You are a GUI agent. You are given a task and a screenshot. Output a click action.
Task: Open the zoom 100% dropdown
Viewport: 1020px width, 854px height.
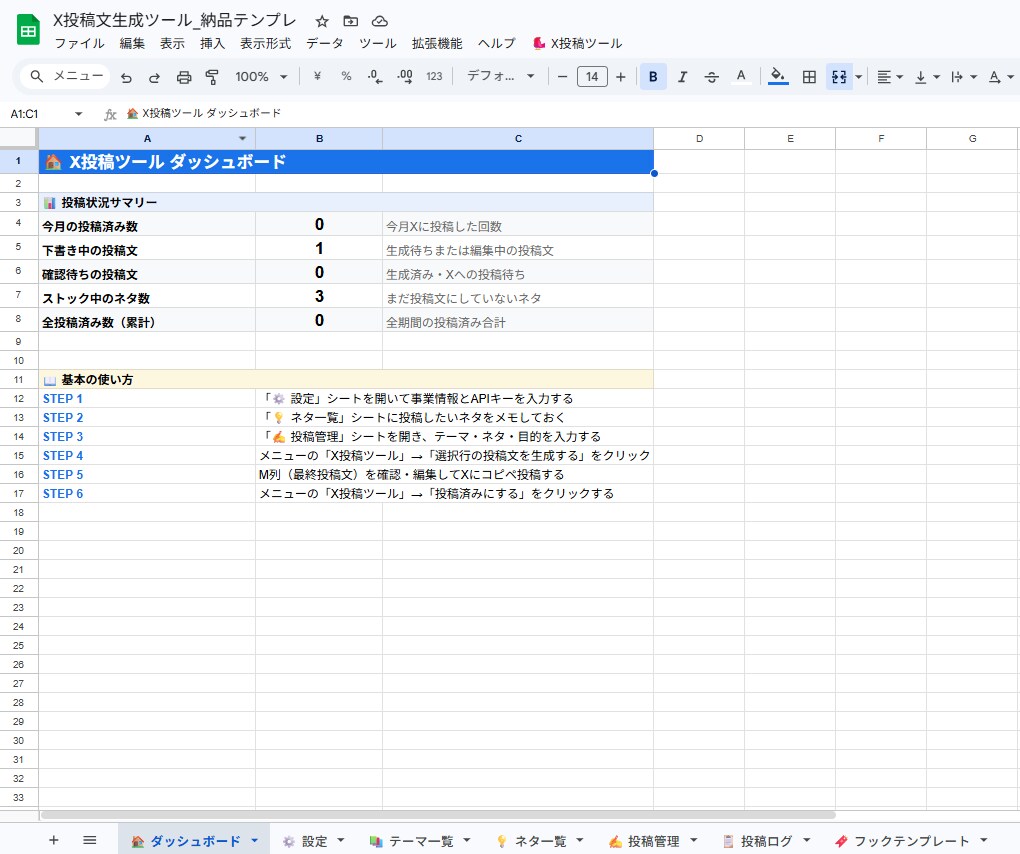coord(261,77)
